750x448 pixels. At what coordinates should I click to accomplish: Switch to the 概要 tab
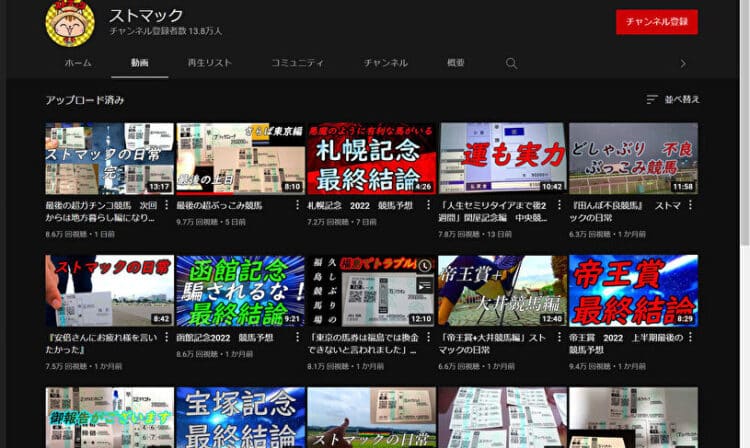tap(455, 63)
